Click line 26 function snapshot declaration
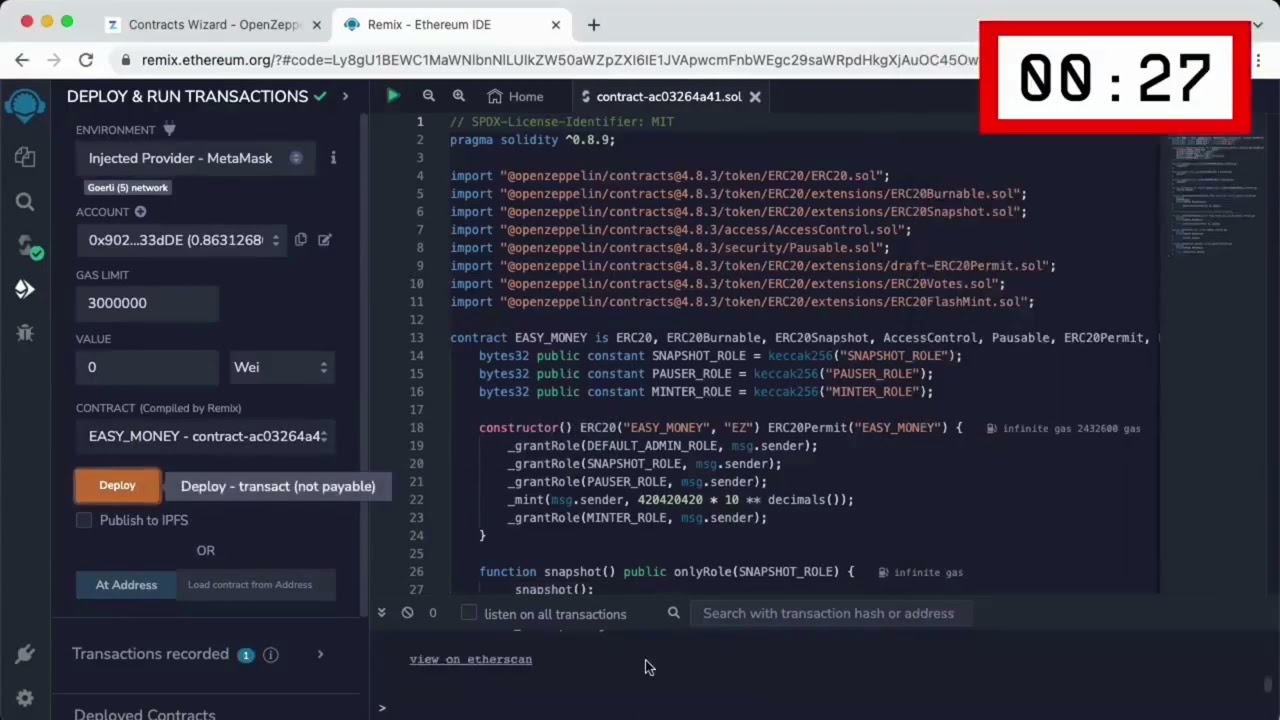Image resolution: width=1280 pixels, height=720 pixels. pyautogui.click(x=666, y=572)
